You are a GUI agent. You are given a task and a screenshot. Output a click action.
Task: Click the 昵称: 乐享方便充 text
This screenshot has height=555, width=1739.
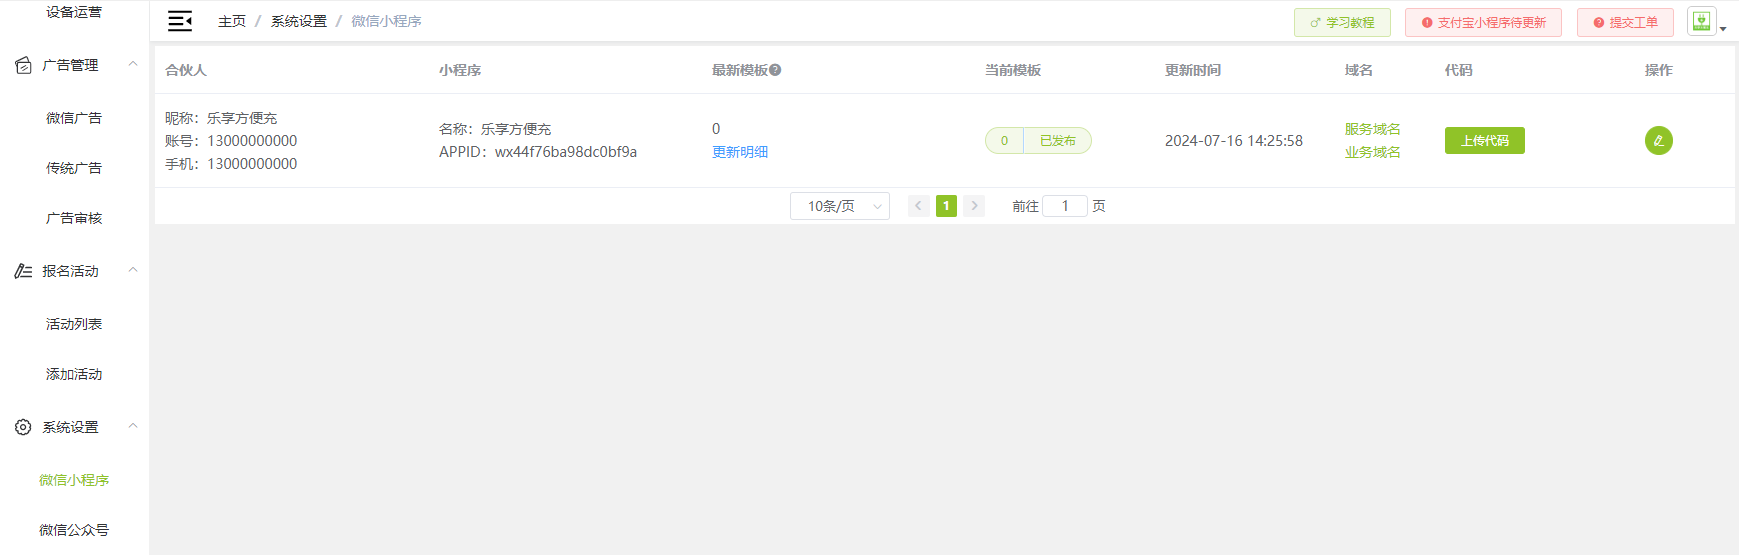[x=221, y=118]
